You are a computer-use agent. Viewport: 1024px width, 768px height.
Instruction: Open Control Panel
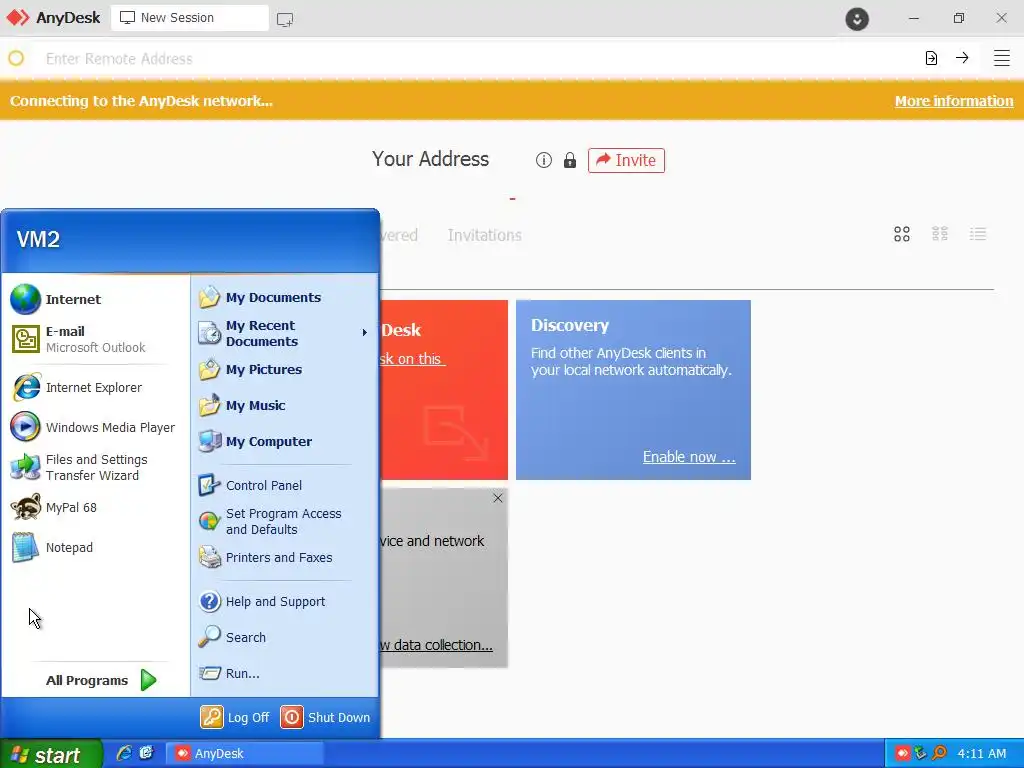(283, 485)
